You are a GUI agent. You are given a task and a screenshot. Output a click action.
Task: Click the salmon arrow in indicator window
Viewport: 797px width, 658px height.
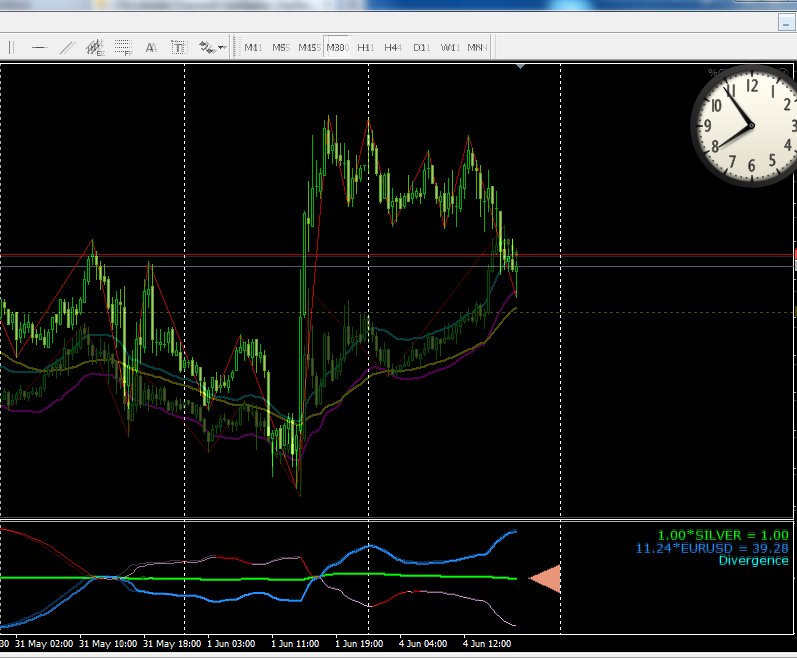tap(546, 578)
